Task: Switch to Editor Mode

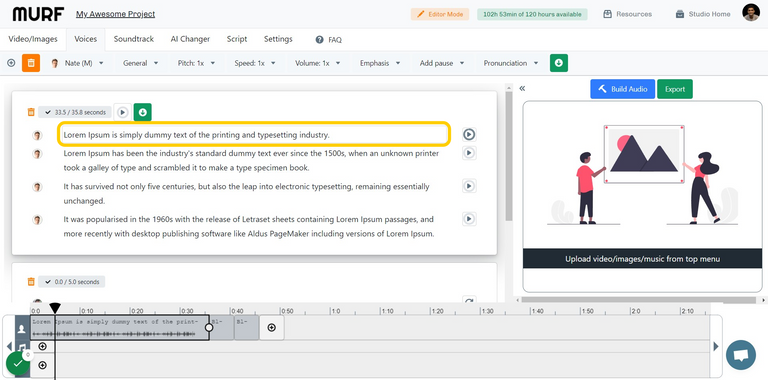Action: (440, 14)
